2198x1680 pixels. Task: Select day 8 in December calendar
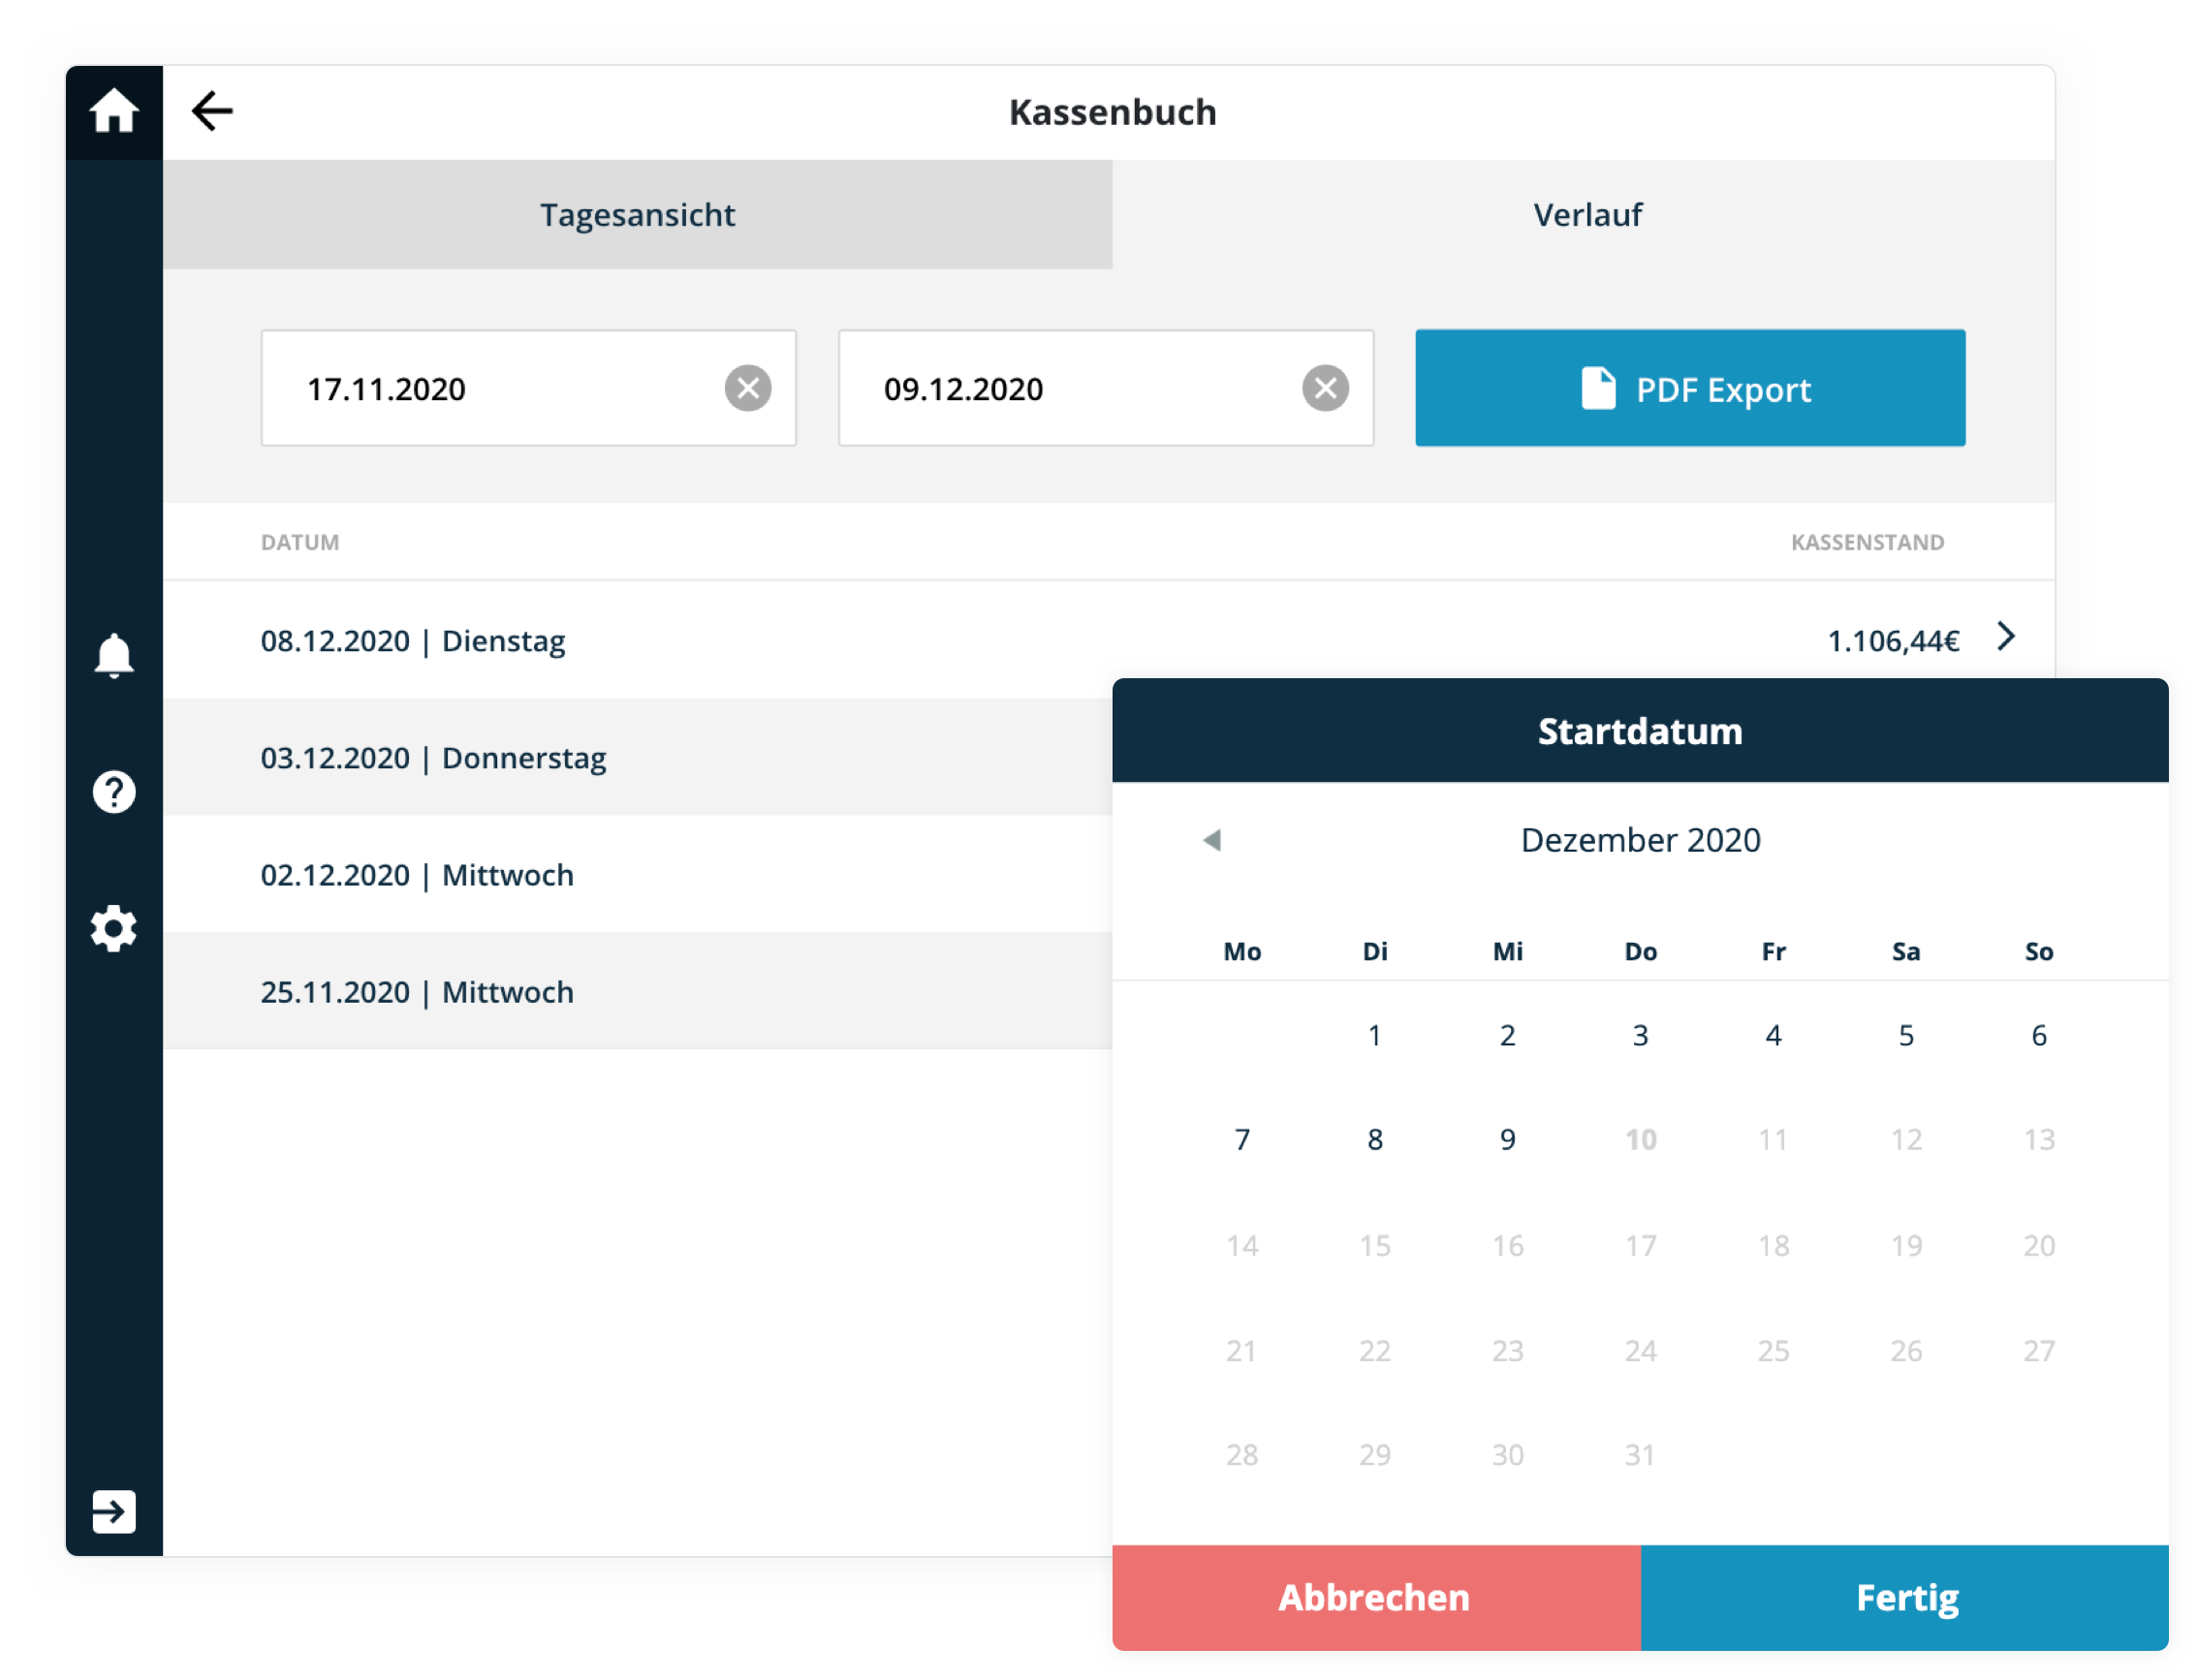(x=1375, y=1140)
